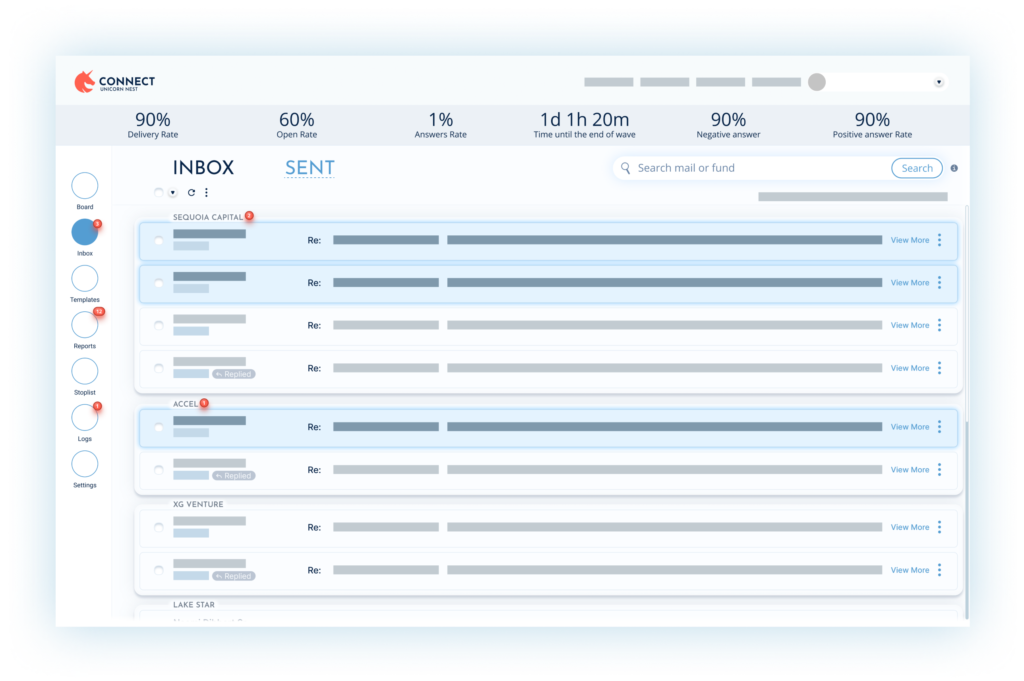Switch to the INBOX tab

203,168
